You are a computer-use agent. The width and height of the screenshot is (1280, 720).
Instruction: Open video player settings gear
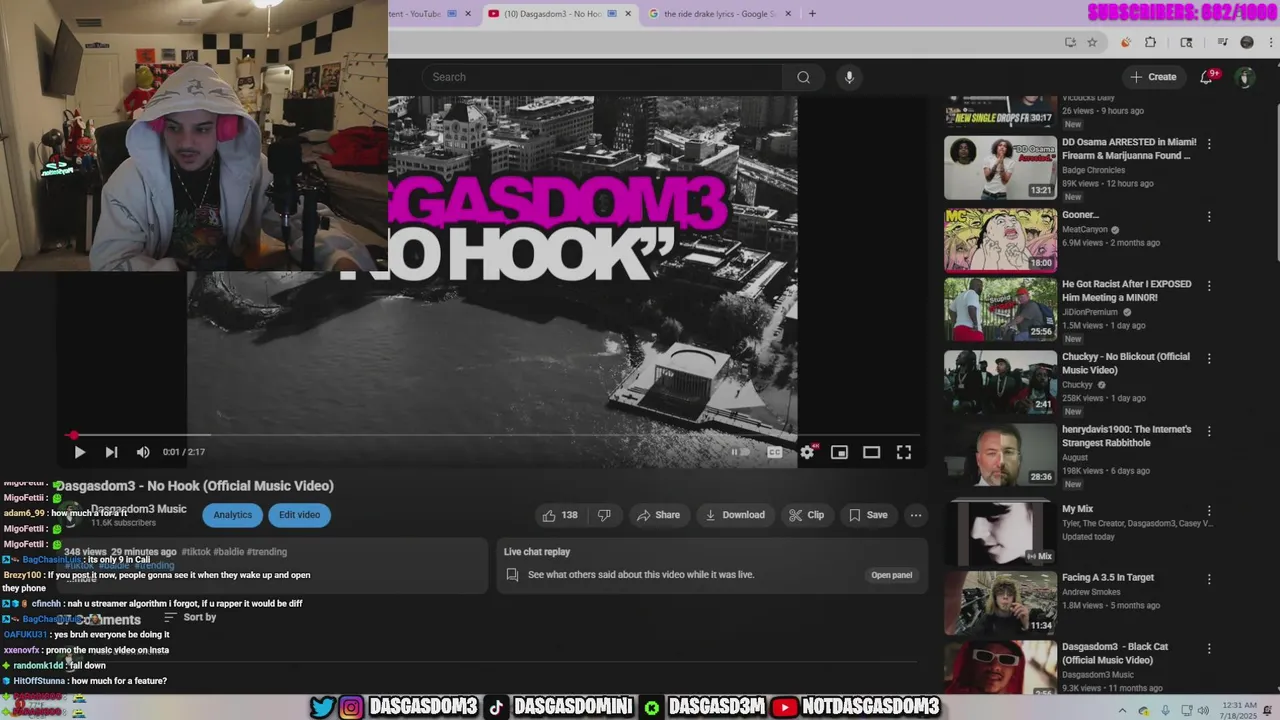[807, 452]
